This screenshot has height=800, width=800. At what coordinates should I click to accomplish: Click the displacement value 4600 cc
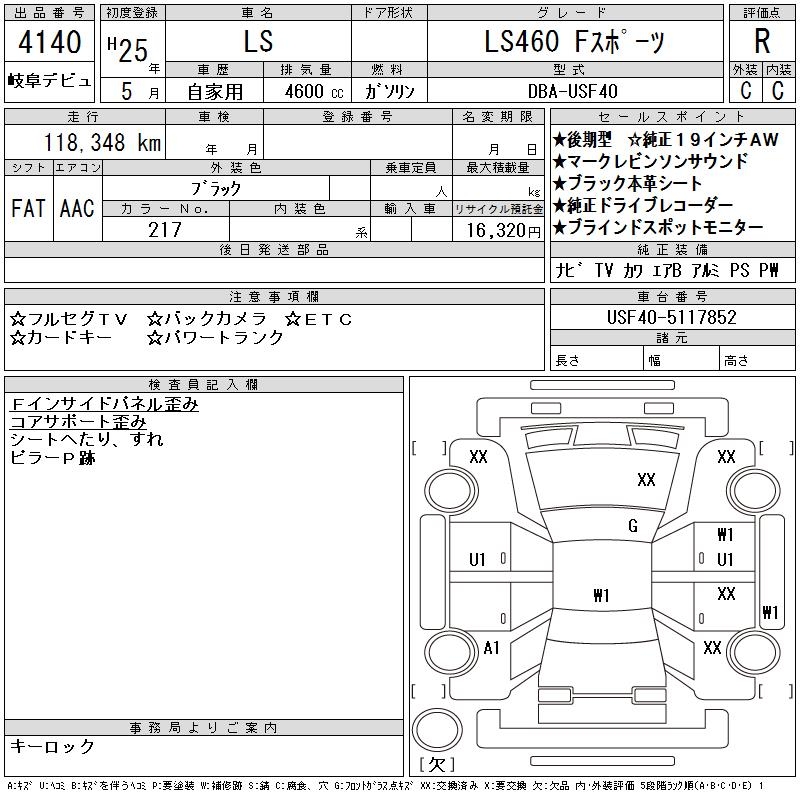(314, 92)
